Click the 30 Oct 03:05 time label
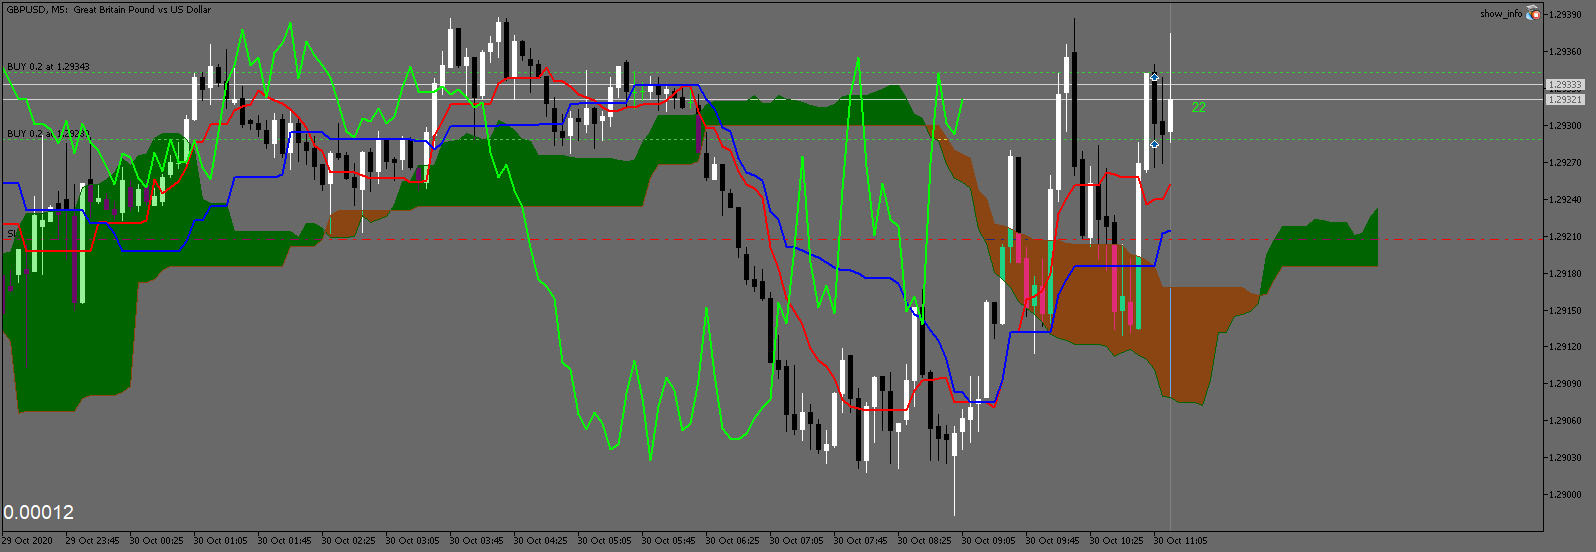The image size is (1596, 552). point(412,541)
